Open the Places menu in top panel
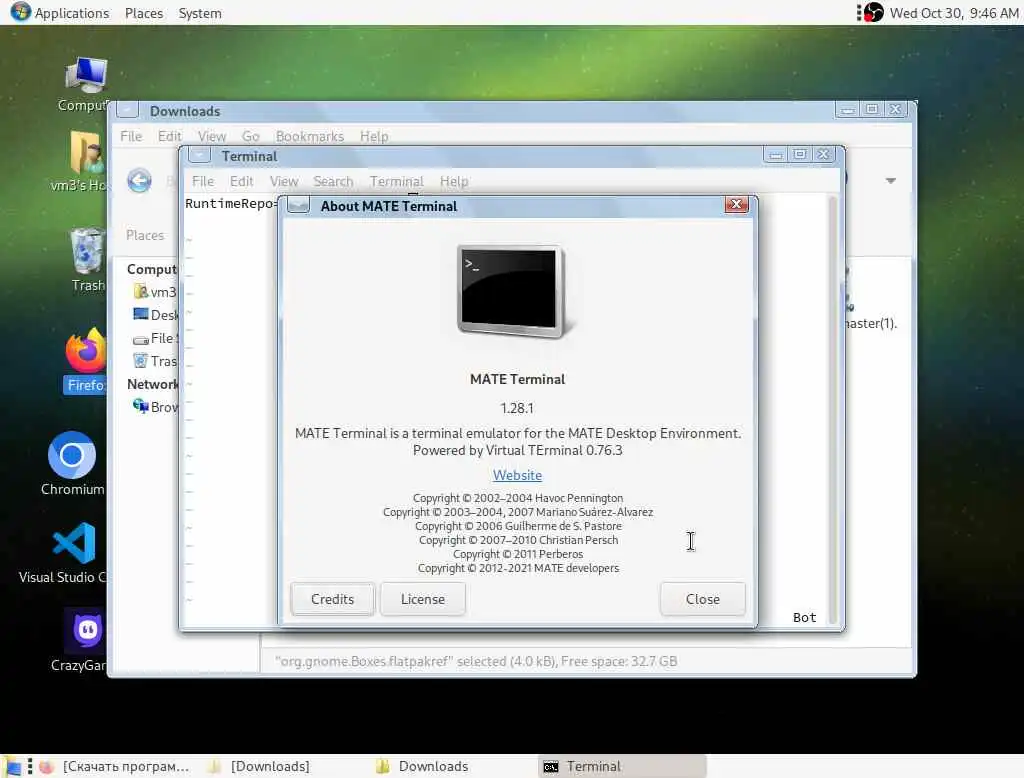1024x778 pixels. click(144, 13)
